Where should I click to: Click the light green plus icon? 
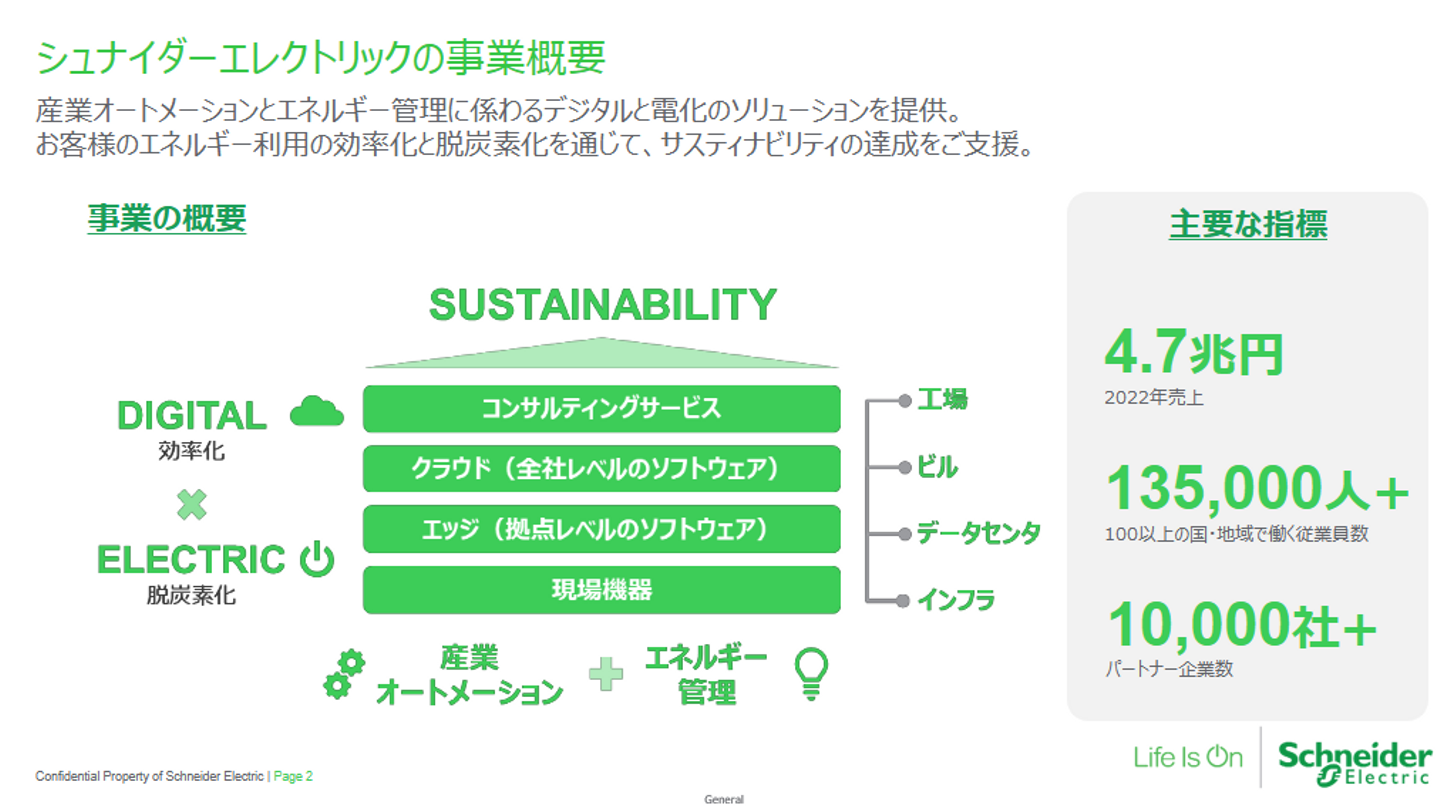click(x=605, y=674)
